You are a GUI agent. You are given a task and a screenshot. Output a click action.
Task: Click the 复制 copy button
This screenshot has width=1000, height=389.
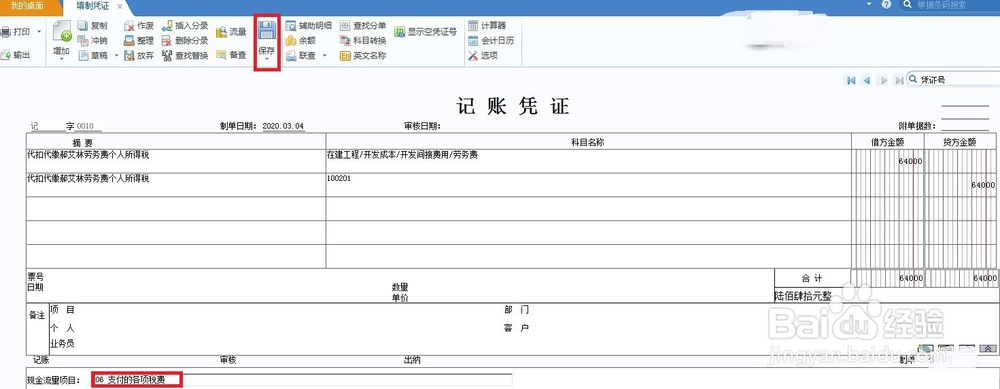pyautogui.click(x=92, y=26)
